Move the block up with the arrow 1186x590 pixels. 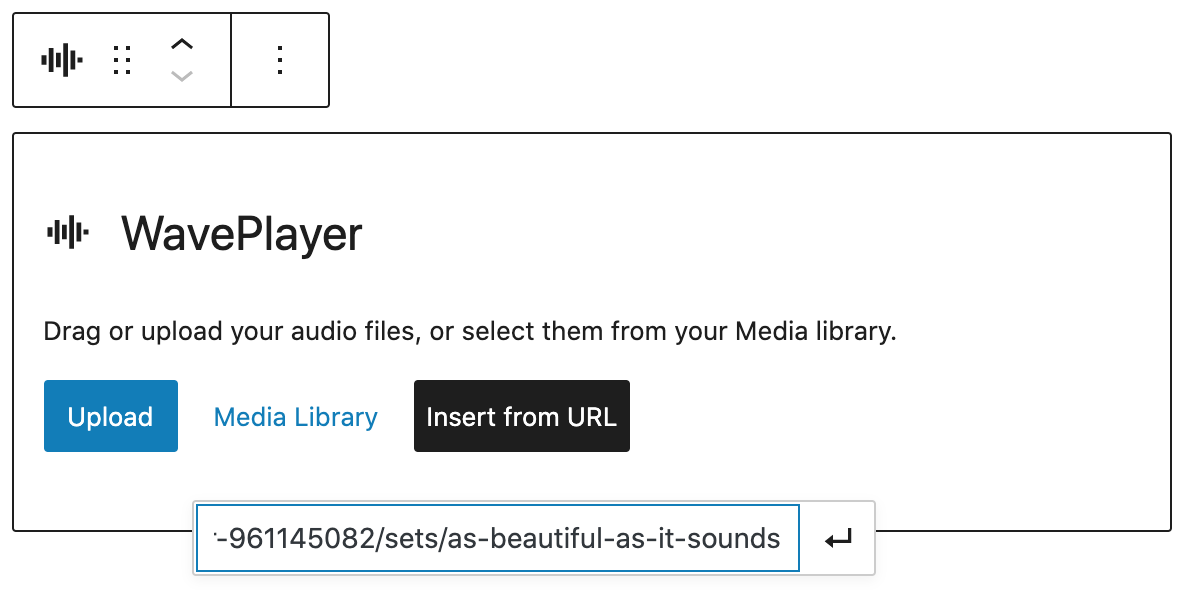tap(181, 45)
